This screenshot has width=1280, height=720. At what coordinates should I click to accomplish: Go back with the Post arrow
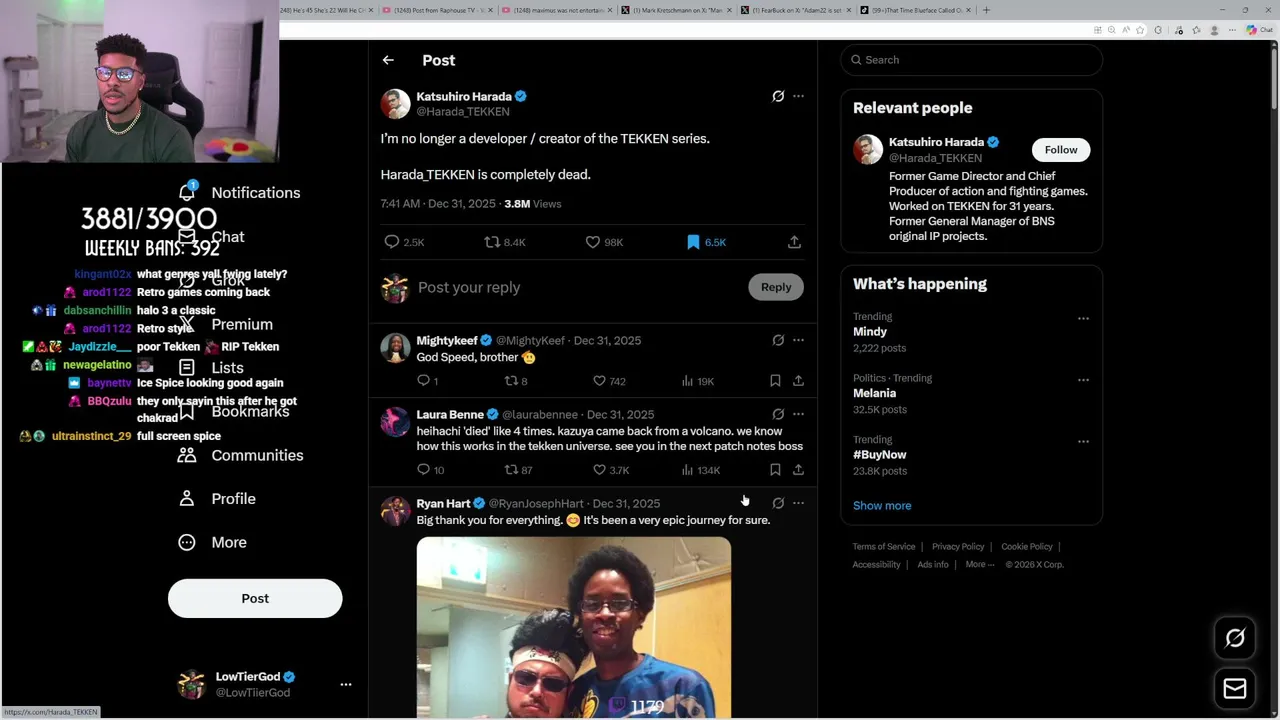click(388, 60)
